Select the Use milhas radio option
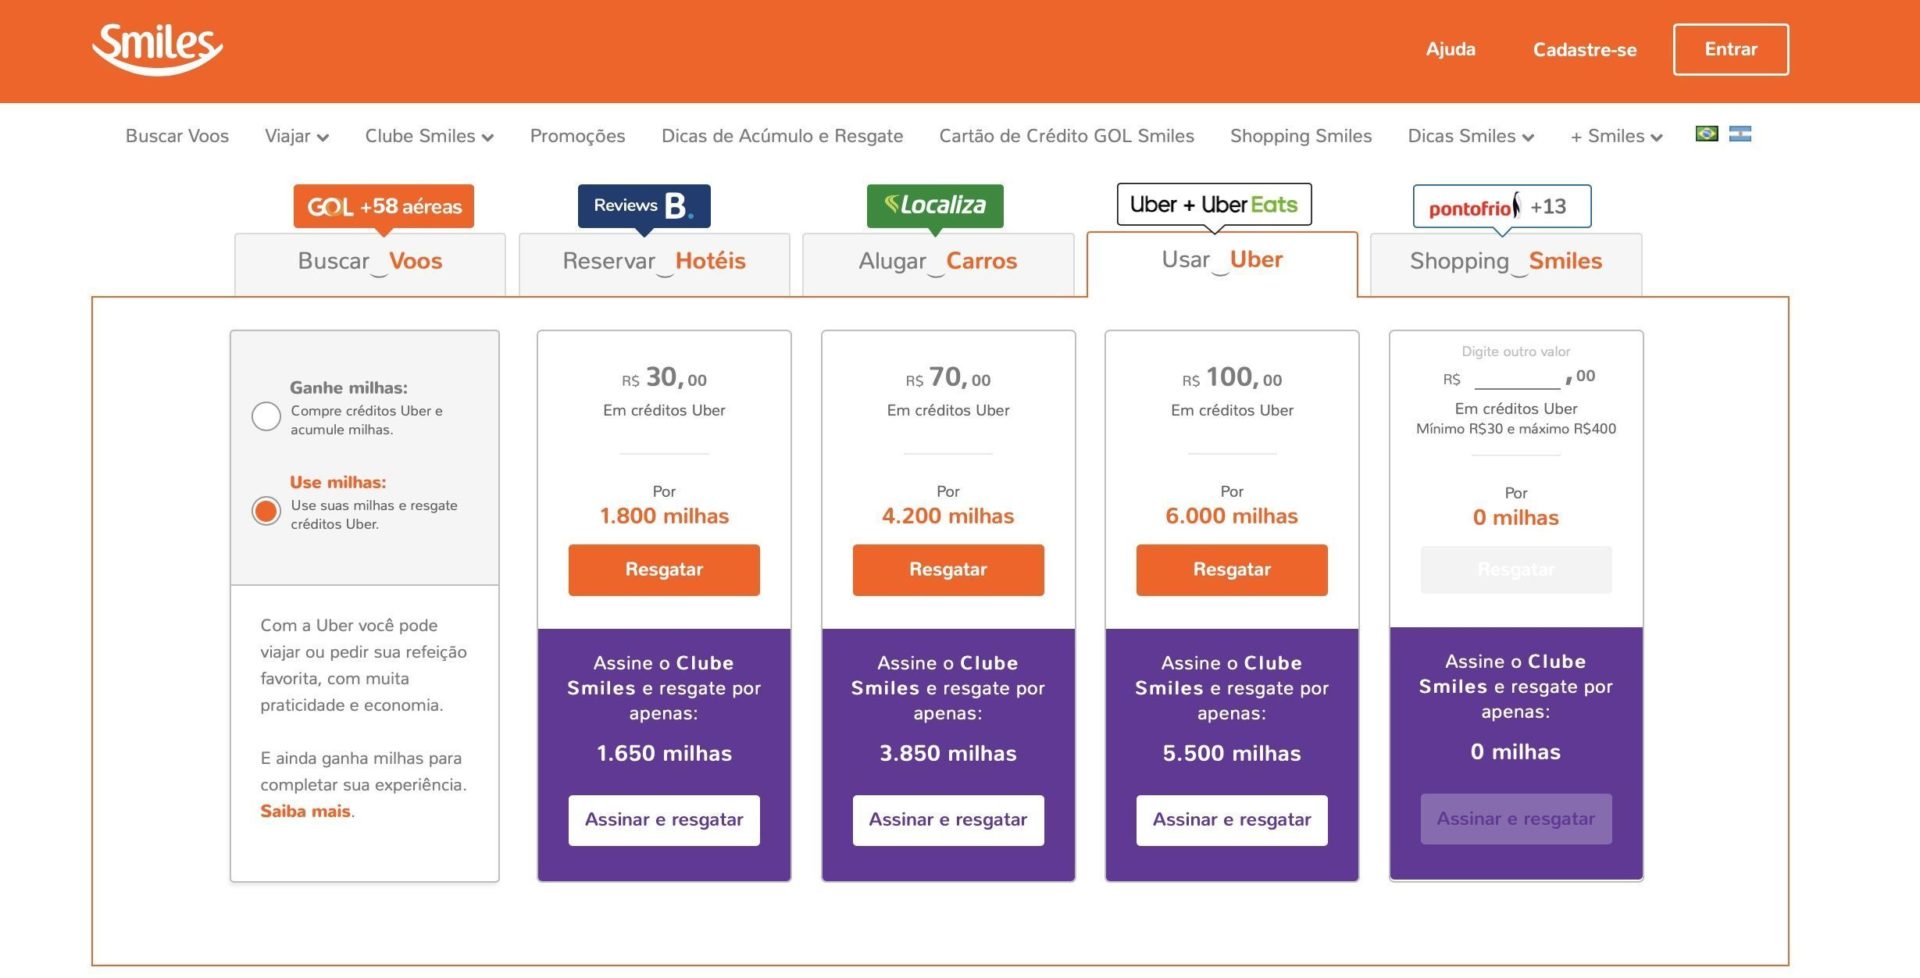This screenshot has width=1920, height=978. coord(266,511)
